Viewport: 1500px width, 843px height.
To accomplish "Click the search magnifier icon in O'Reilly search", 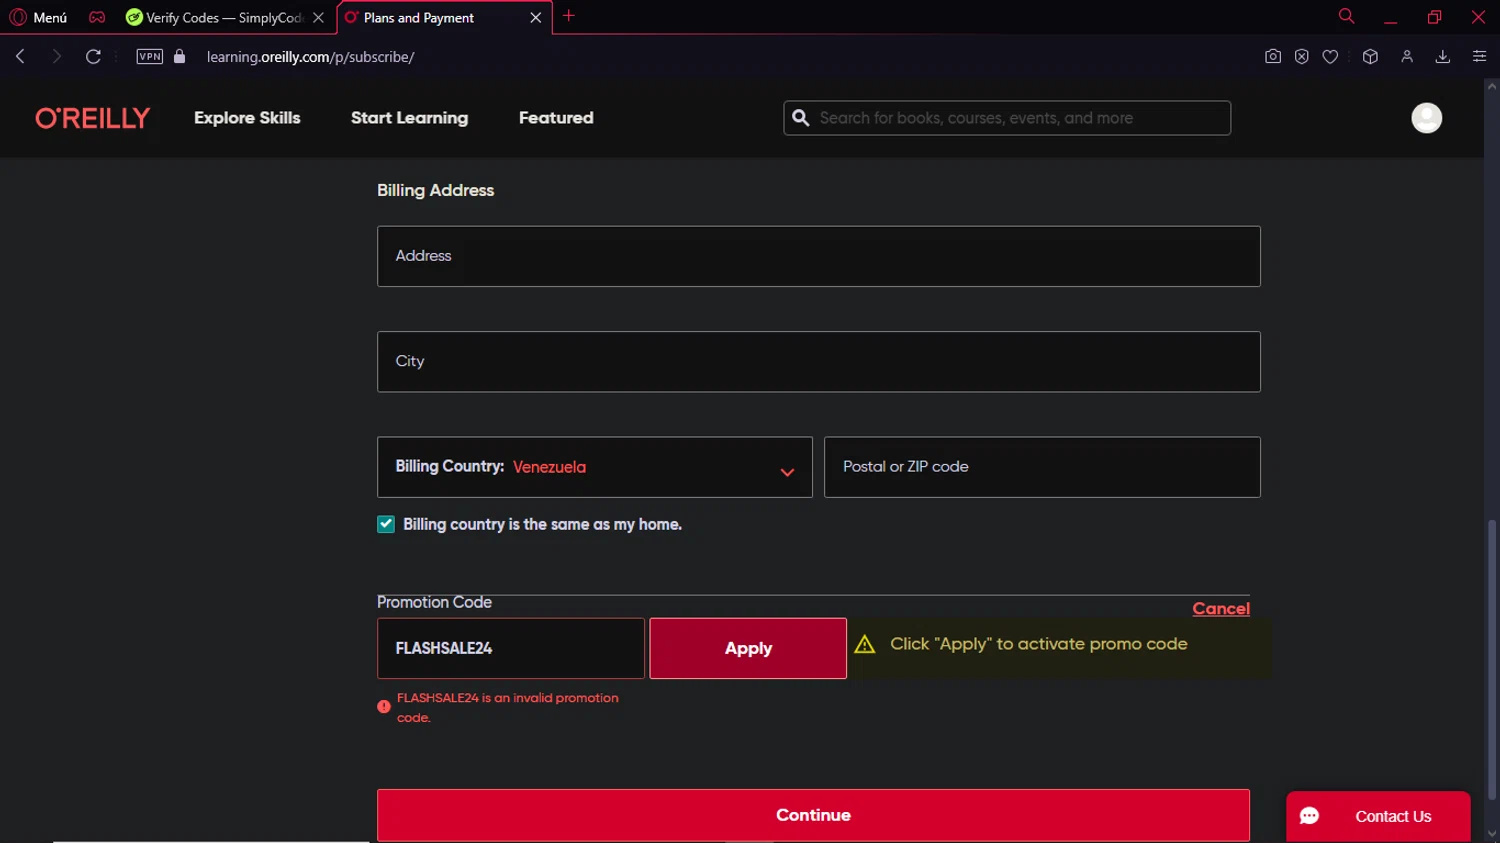I will point(801,118).
